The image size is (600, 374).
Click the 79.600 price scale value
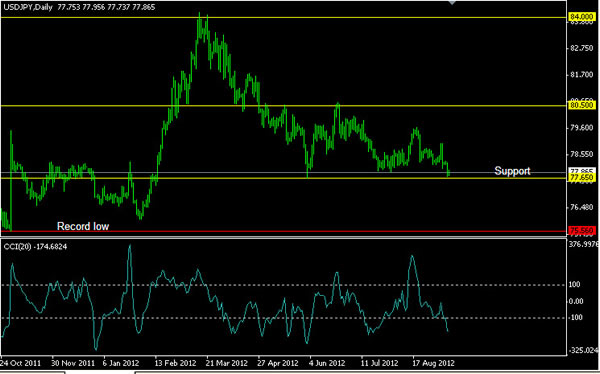coord(582,128)
